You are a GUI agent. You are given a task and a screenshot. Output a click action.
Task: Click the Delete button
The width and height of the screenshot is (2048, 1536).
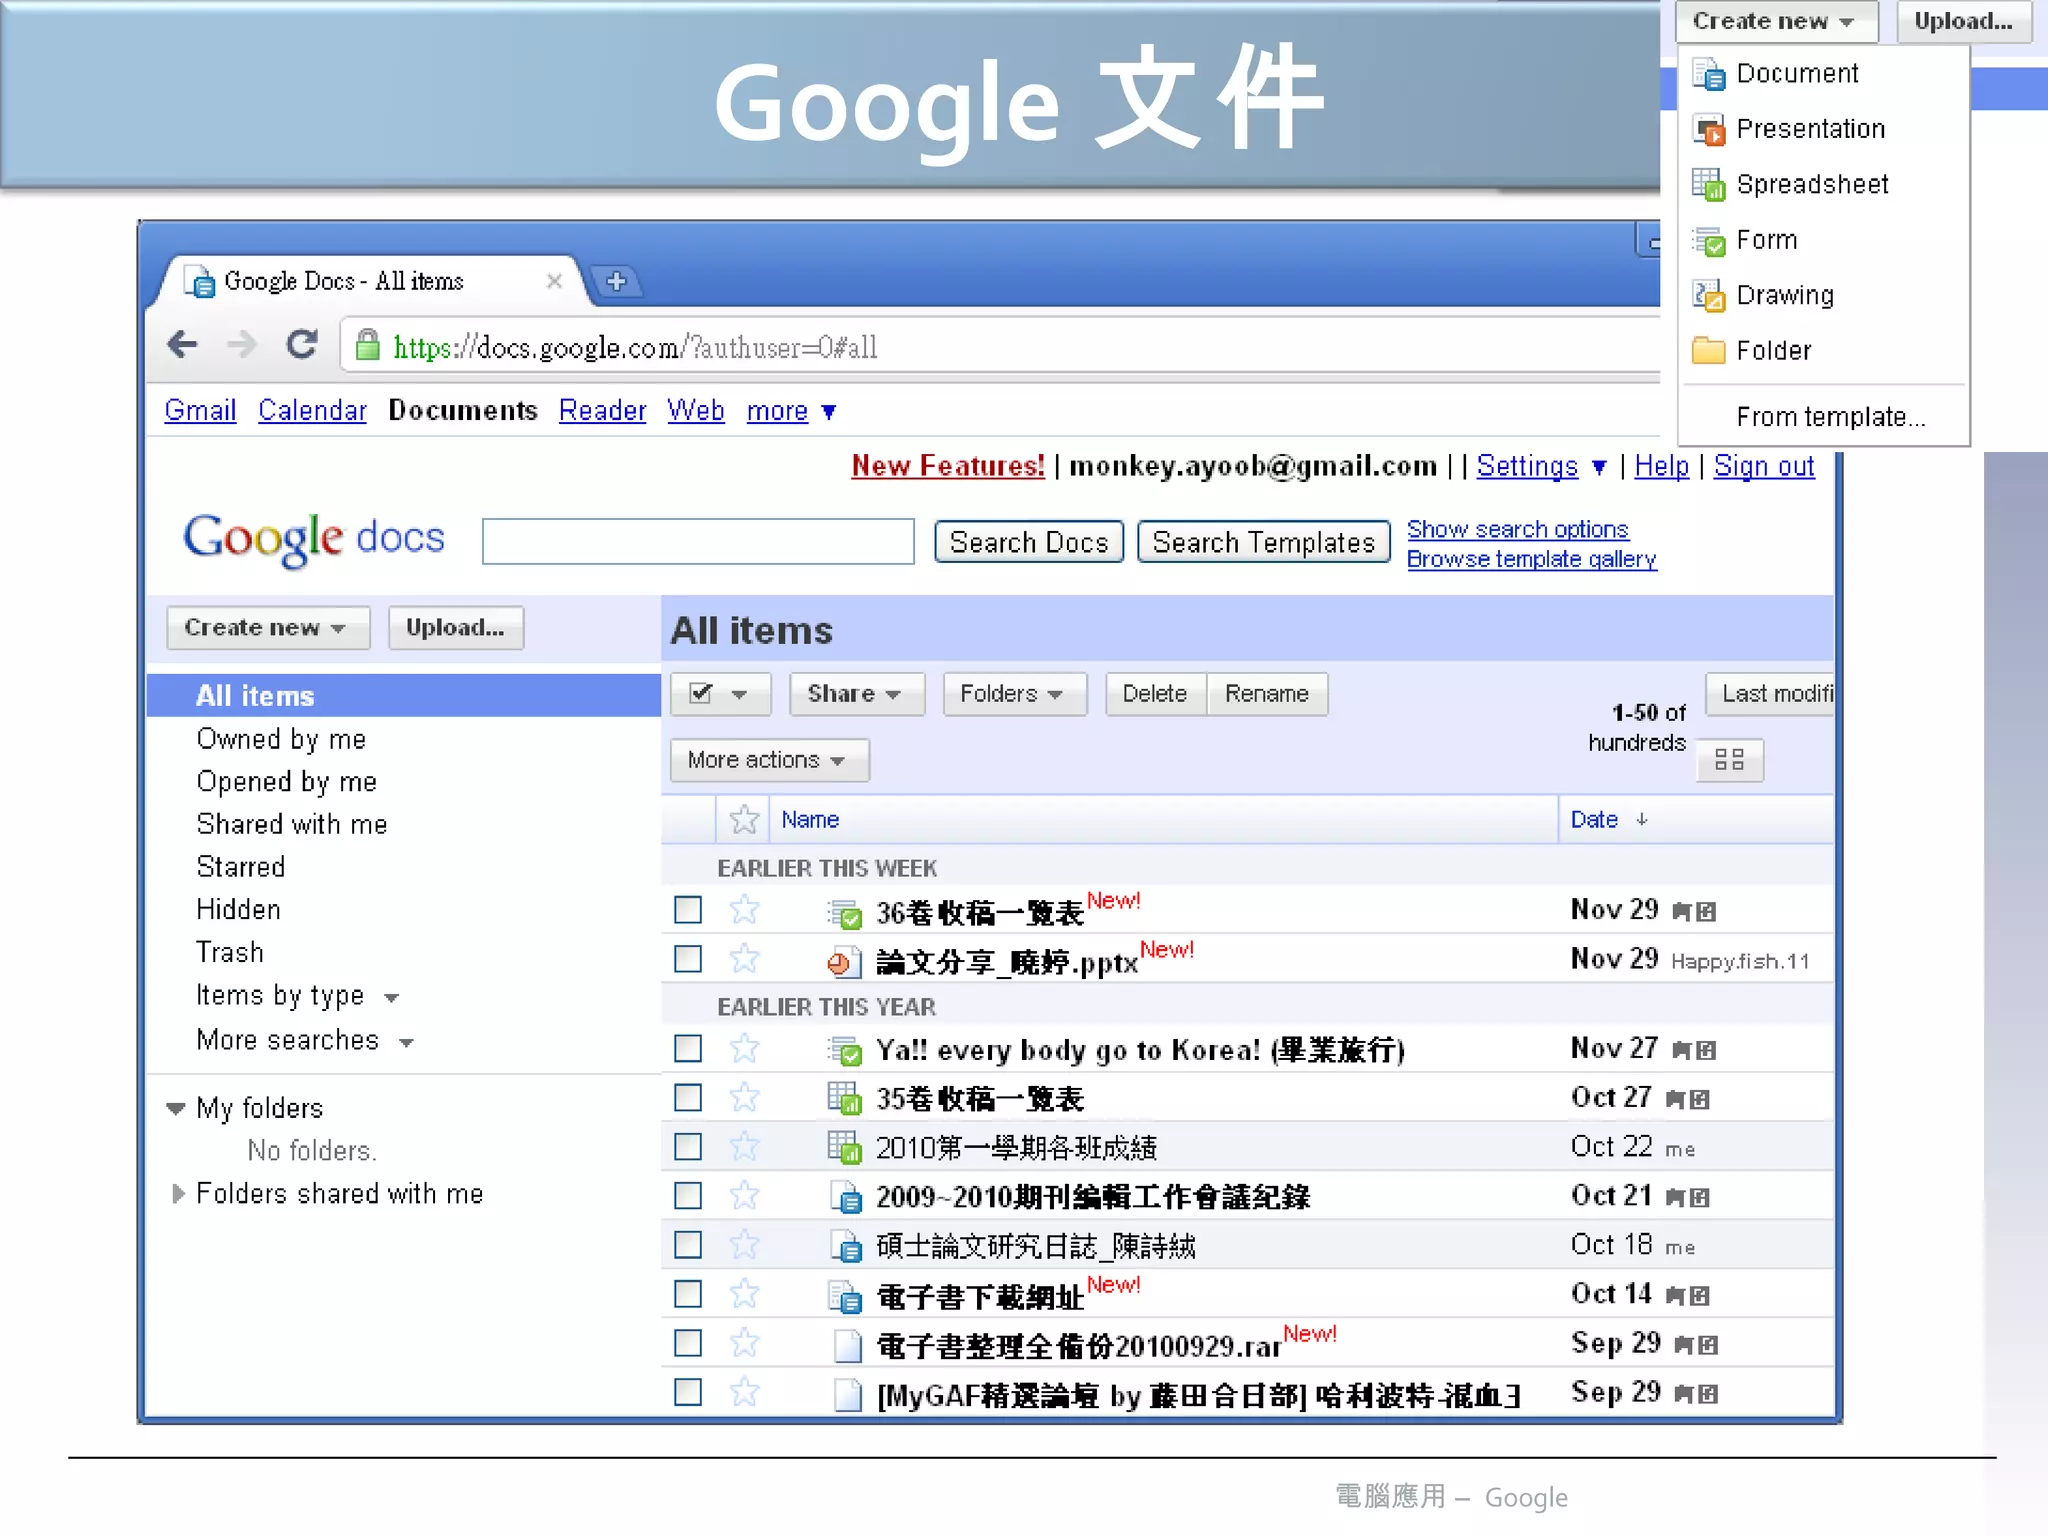pyautogui.click(x=1155, y=694)
